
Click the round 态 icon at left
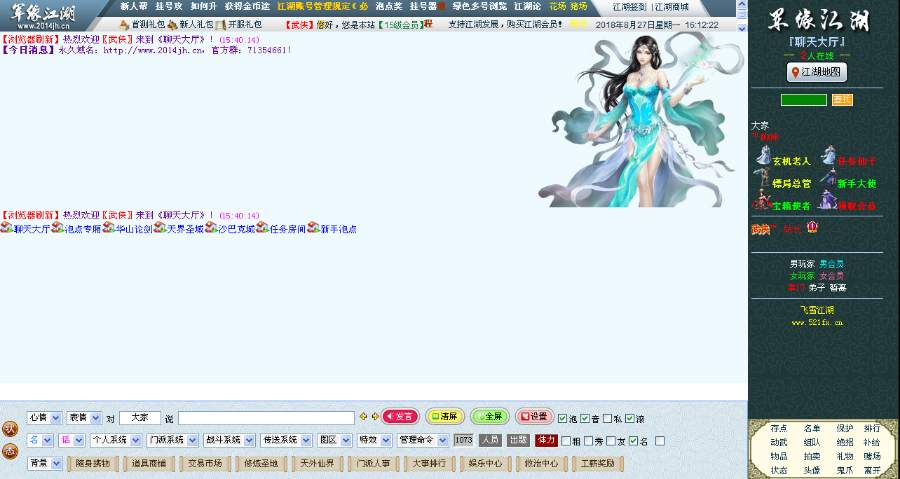[10, 451]
